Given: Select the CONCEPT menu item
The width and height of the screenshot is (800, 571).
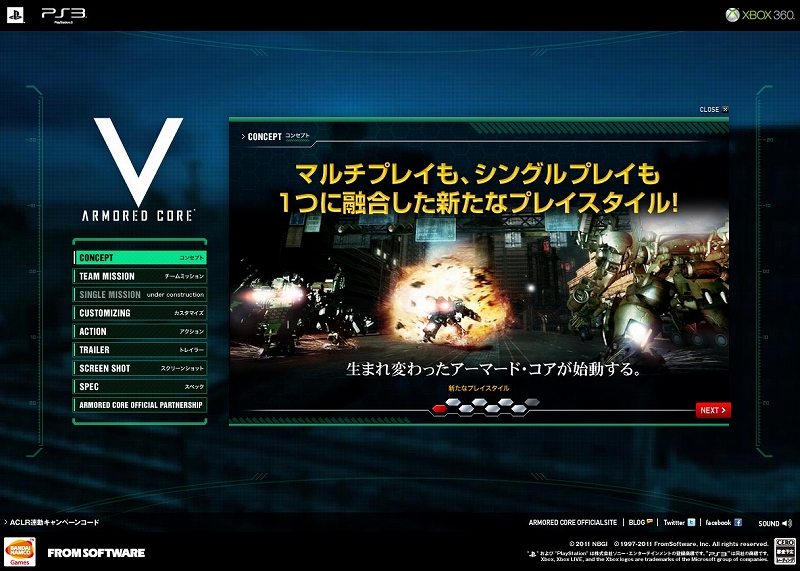Looking at the screenshot, I should coord(140,258).
